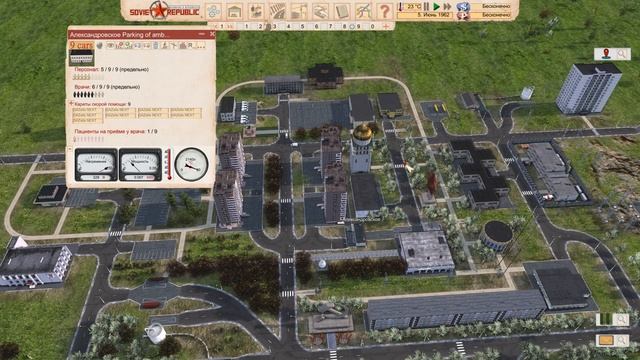Open the industry buildings menu icon
This screenshot has width=640, height=360.
pyautogui.click(x=256, y=11)
